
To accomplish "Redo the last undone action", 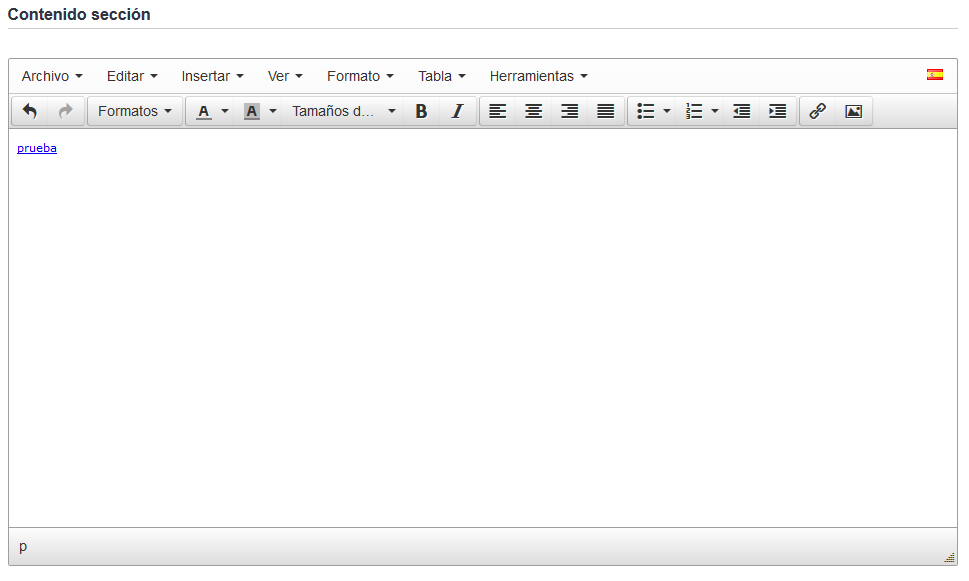I will [66, 111].
